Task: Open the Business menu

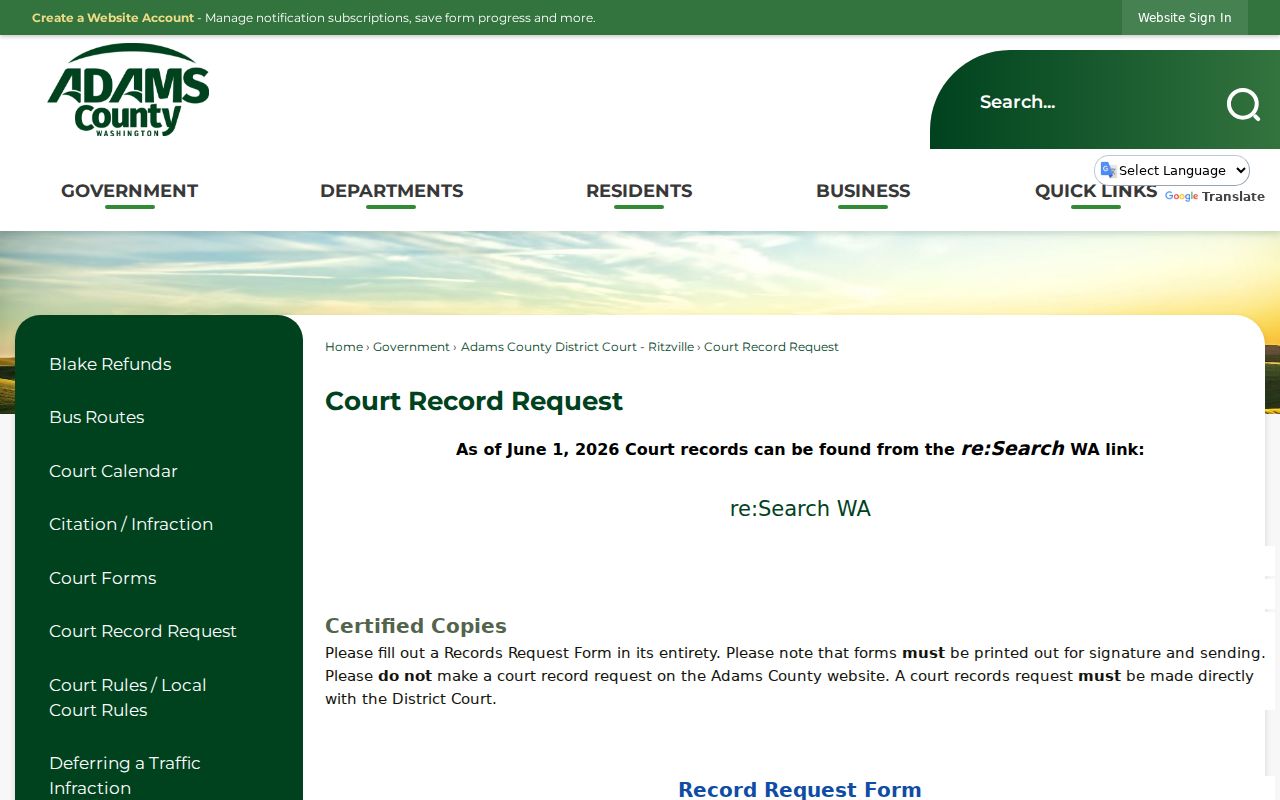Action: pos(863,191)
